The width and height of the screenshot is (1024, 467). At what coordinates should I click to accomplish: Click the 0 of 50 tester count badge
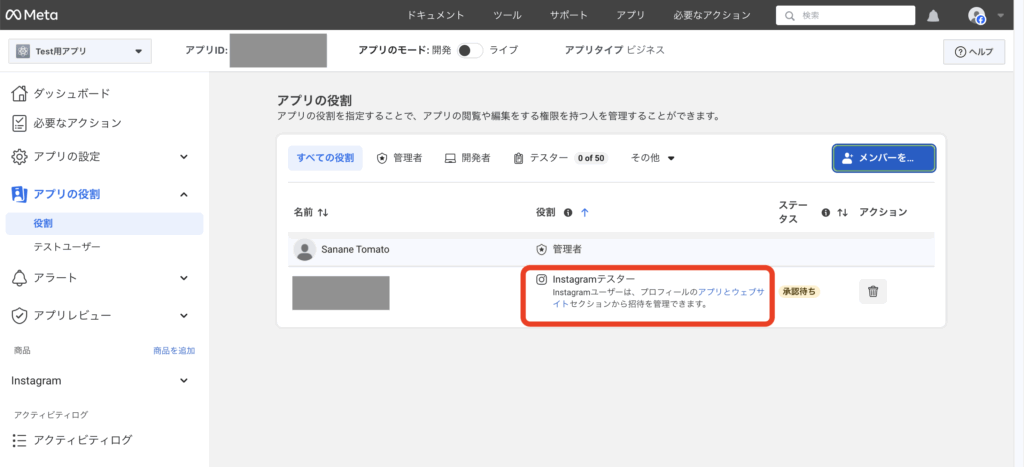591,158
